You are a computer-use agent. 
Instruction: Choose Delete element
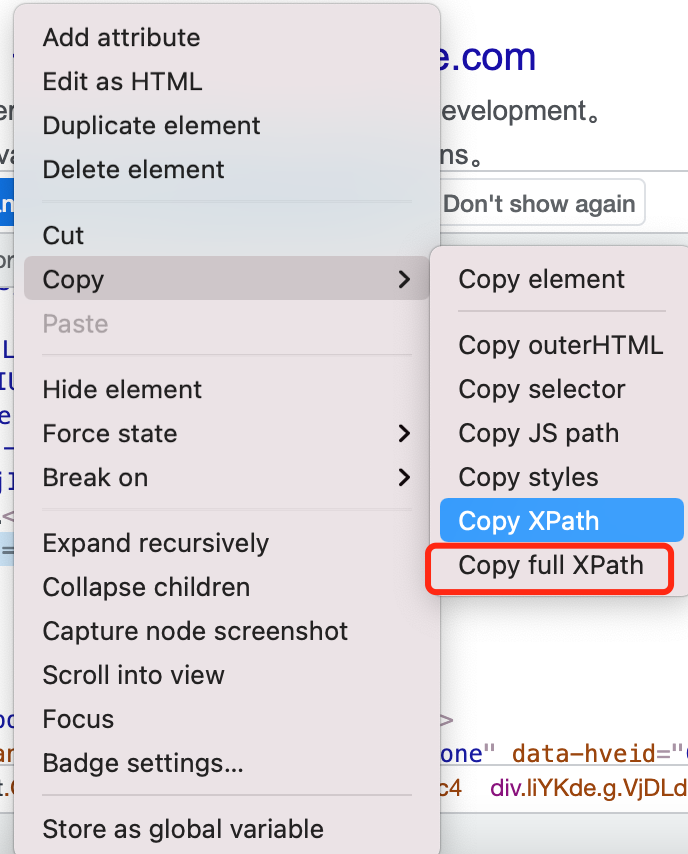click(133, 170)
